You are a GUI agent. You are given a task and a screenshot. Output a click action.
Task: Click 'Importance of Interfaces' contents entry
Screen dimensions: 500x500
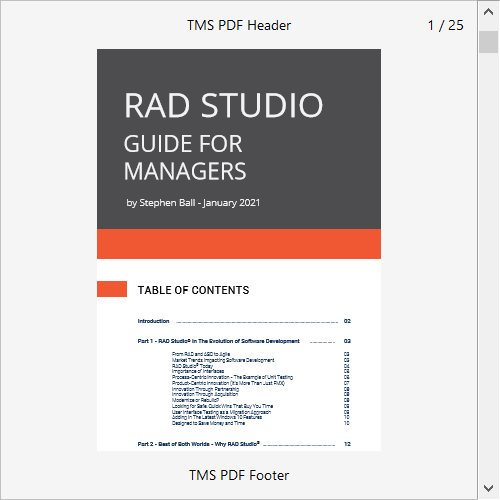(x=198, y=371)
